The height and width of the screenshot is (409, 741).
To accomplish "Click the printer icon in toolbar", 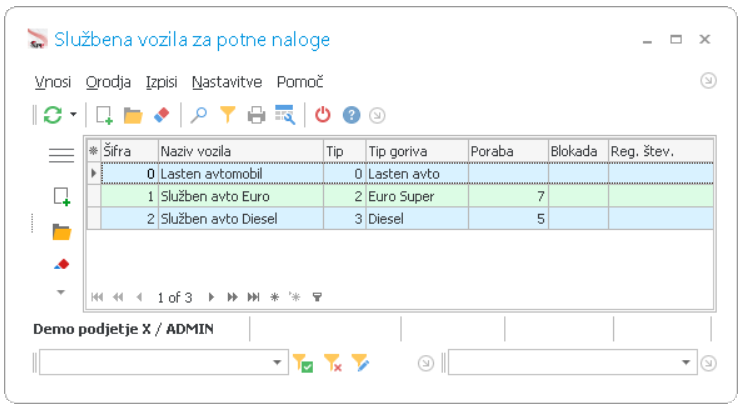I will 256,115.
